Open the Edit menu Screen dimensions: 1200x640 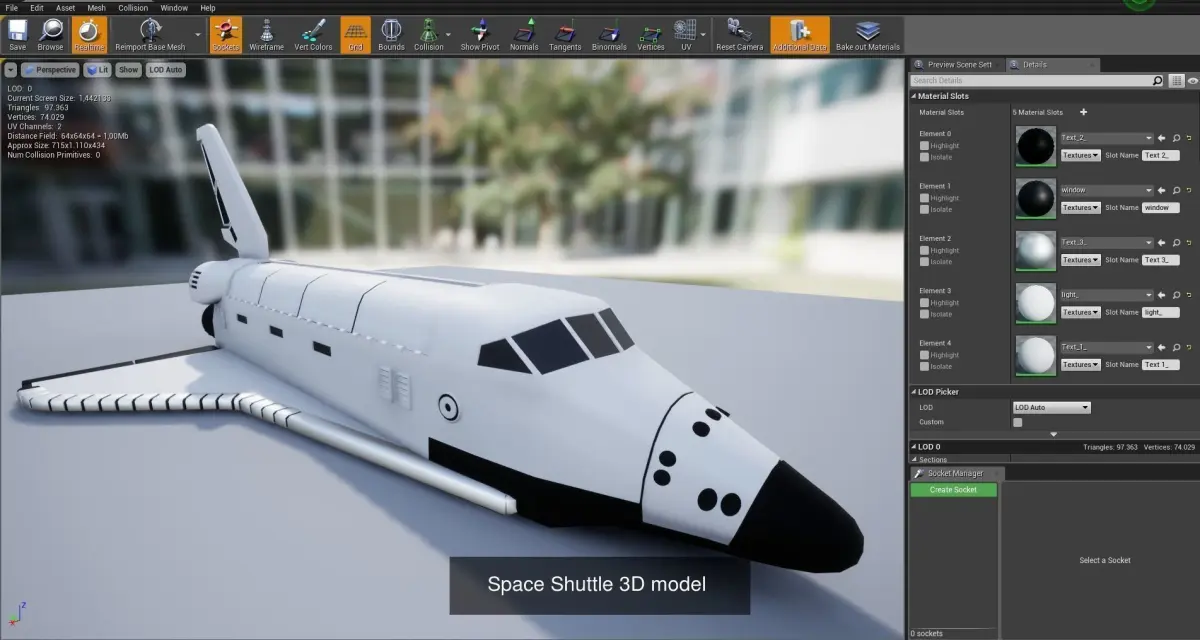(x=37, y=7)
